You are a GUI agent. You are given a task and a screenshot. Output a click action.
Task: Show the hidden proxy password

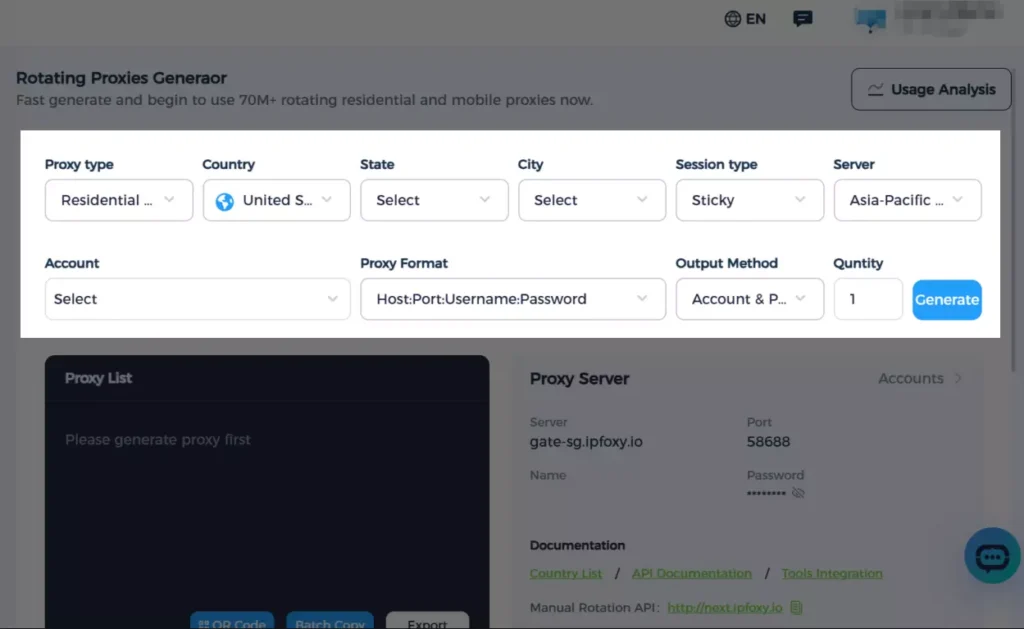(798, 493)
